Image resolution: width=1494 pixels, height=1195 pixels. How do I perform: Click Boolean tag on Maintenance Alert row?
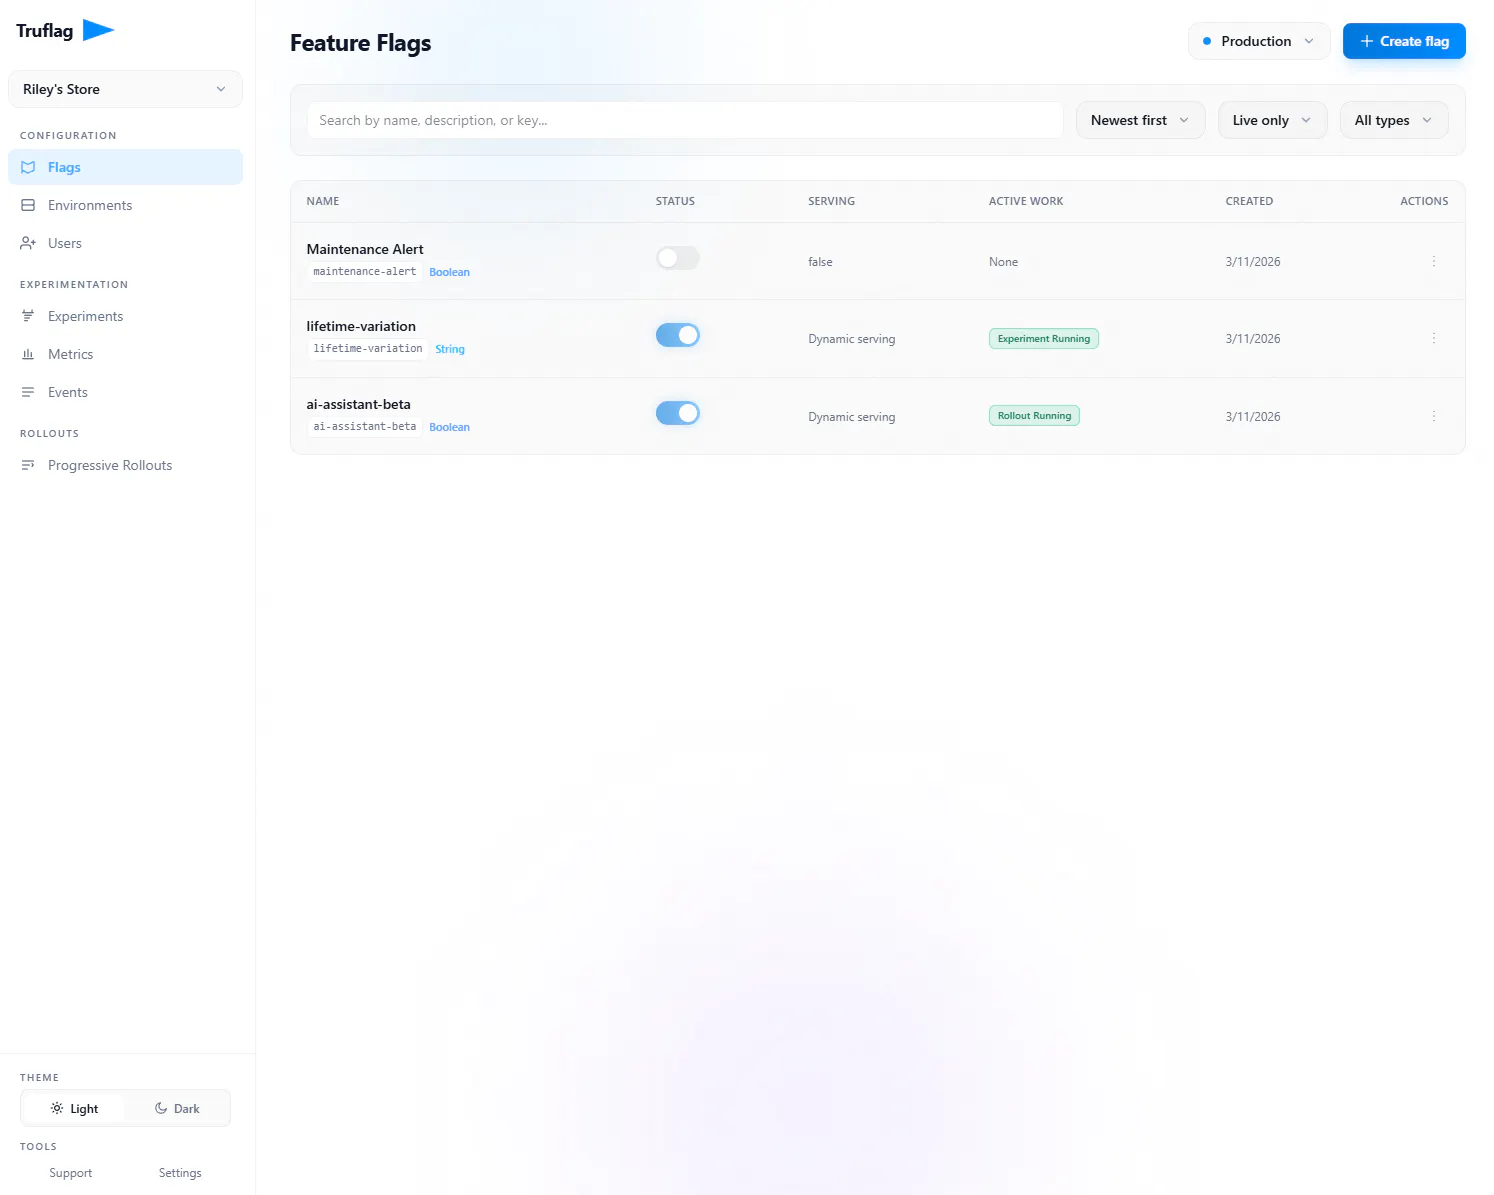click(450, 272)
